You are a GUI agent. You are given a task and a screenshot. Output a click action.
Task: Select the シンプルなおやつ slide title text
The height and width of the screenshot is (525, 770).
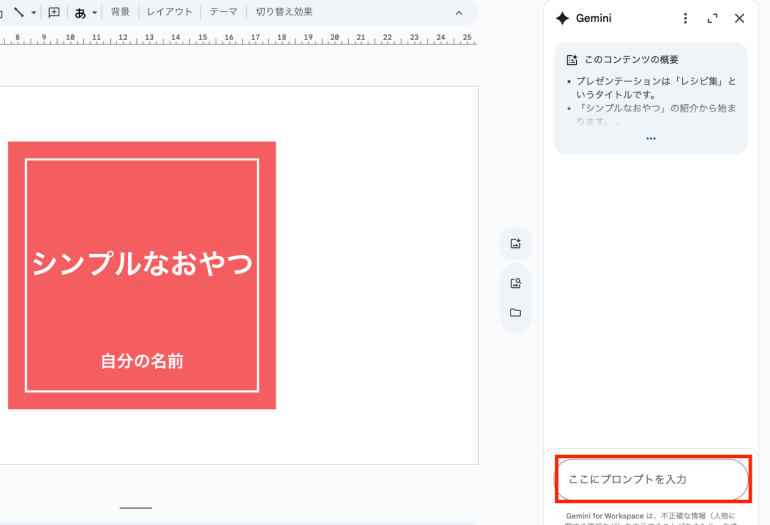(x=142, y=263)
